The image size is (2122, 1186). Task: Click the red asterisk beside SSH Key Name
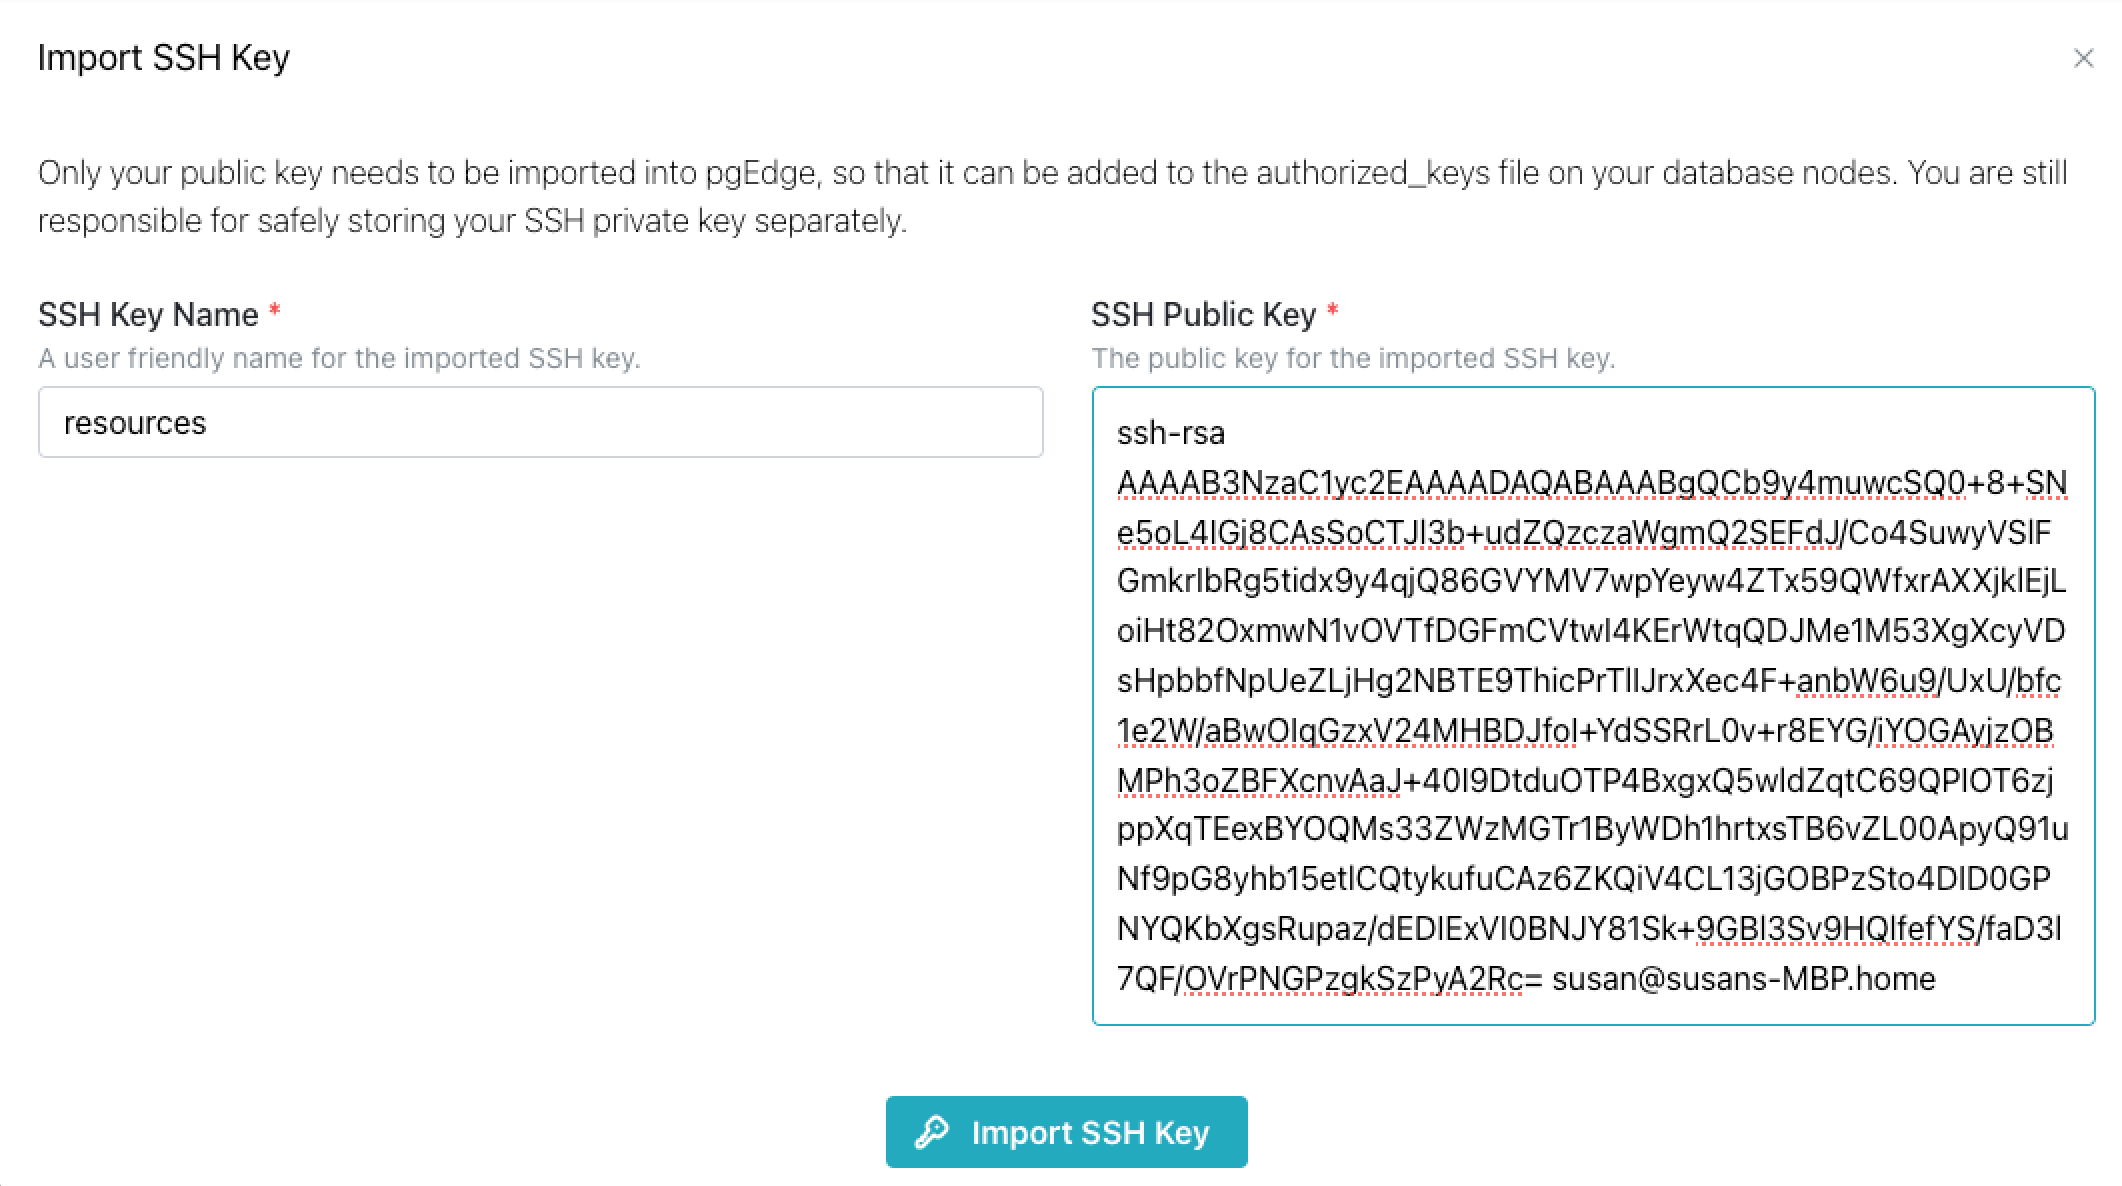pos(274,310)
